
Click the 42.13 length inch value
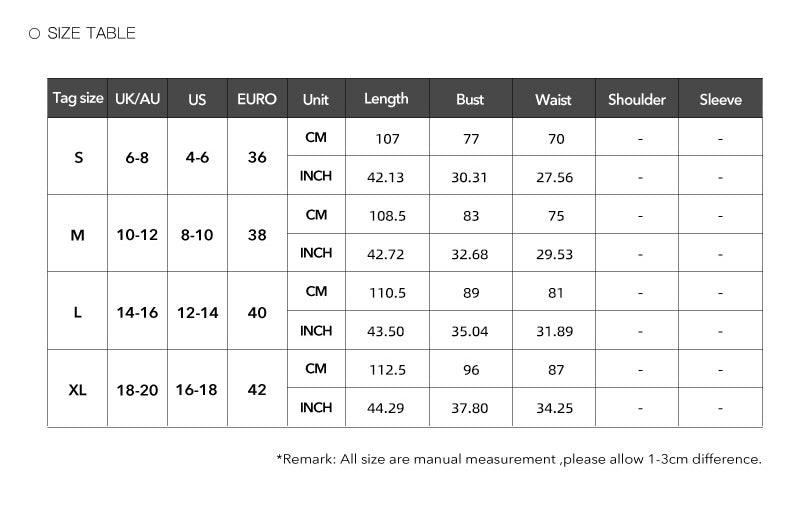386,177
